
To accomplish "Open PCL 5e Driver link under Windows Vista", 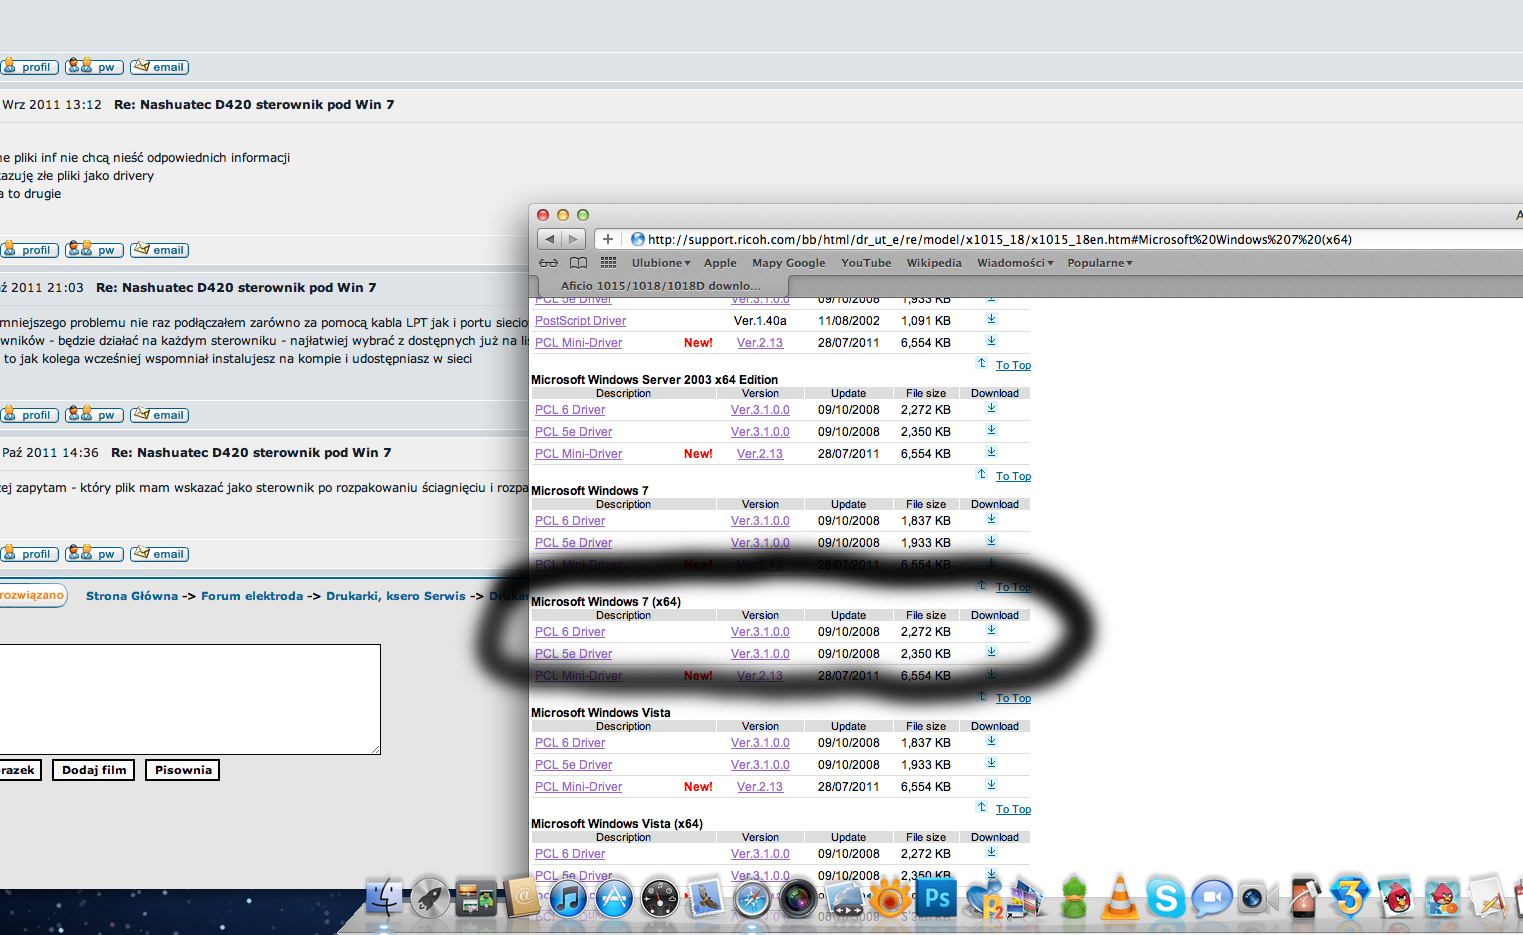I will click(x=573, y=765).
